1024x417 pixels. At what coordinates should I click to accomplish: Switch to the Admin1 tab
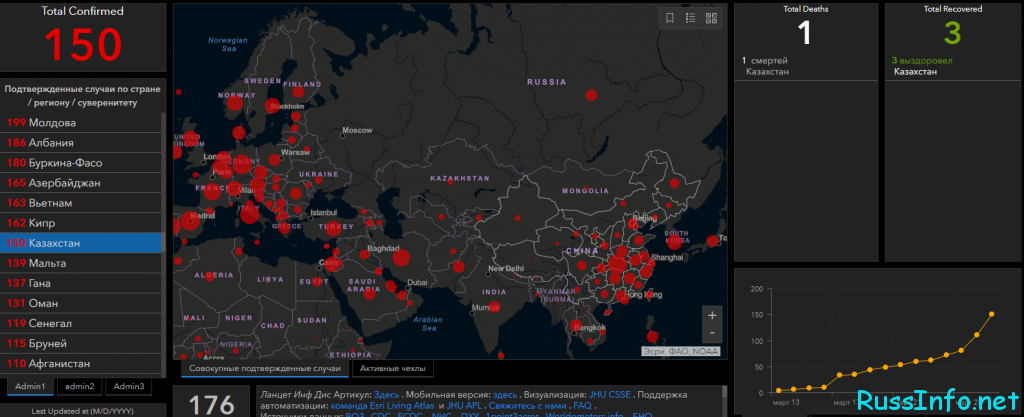pyautogui.click(x=31, y=386)
